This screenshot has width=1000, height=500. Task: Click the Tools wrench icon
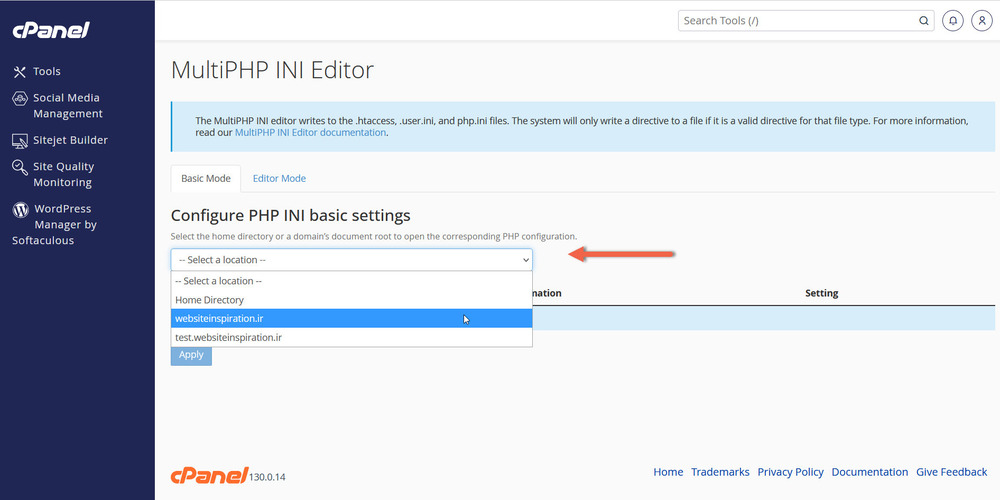point(20,71)
